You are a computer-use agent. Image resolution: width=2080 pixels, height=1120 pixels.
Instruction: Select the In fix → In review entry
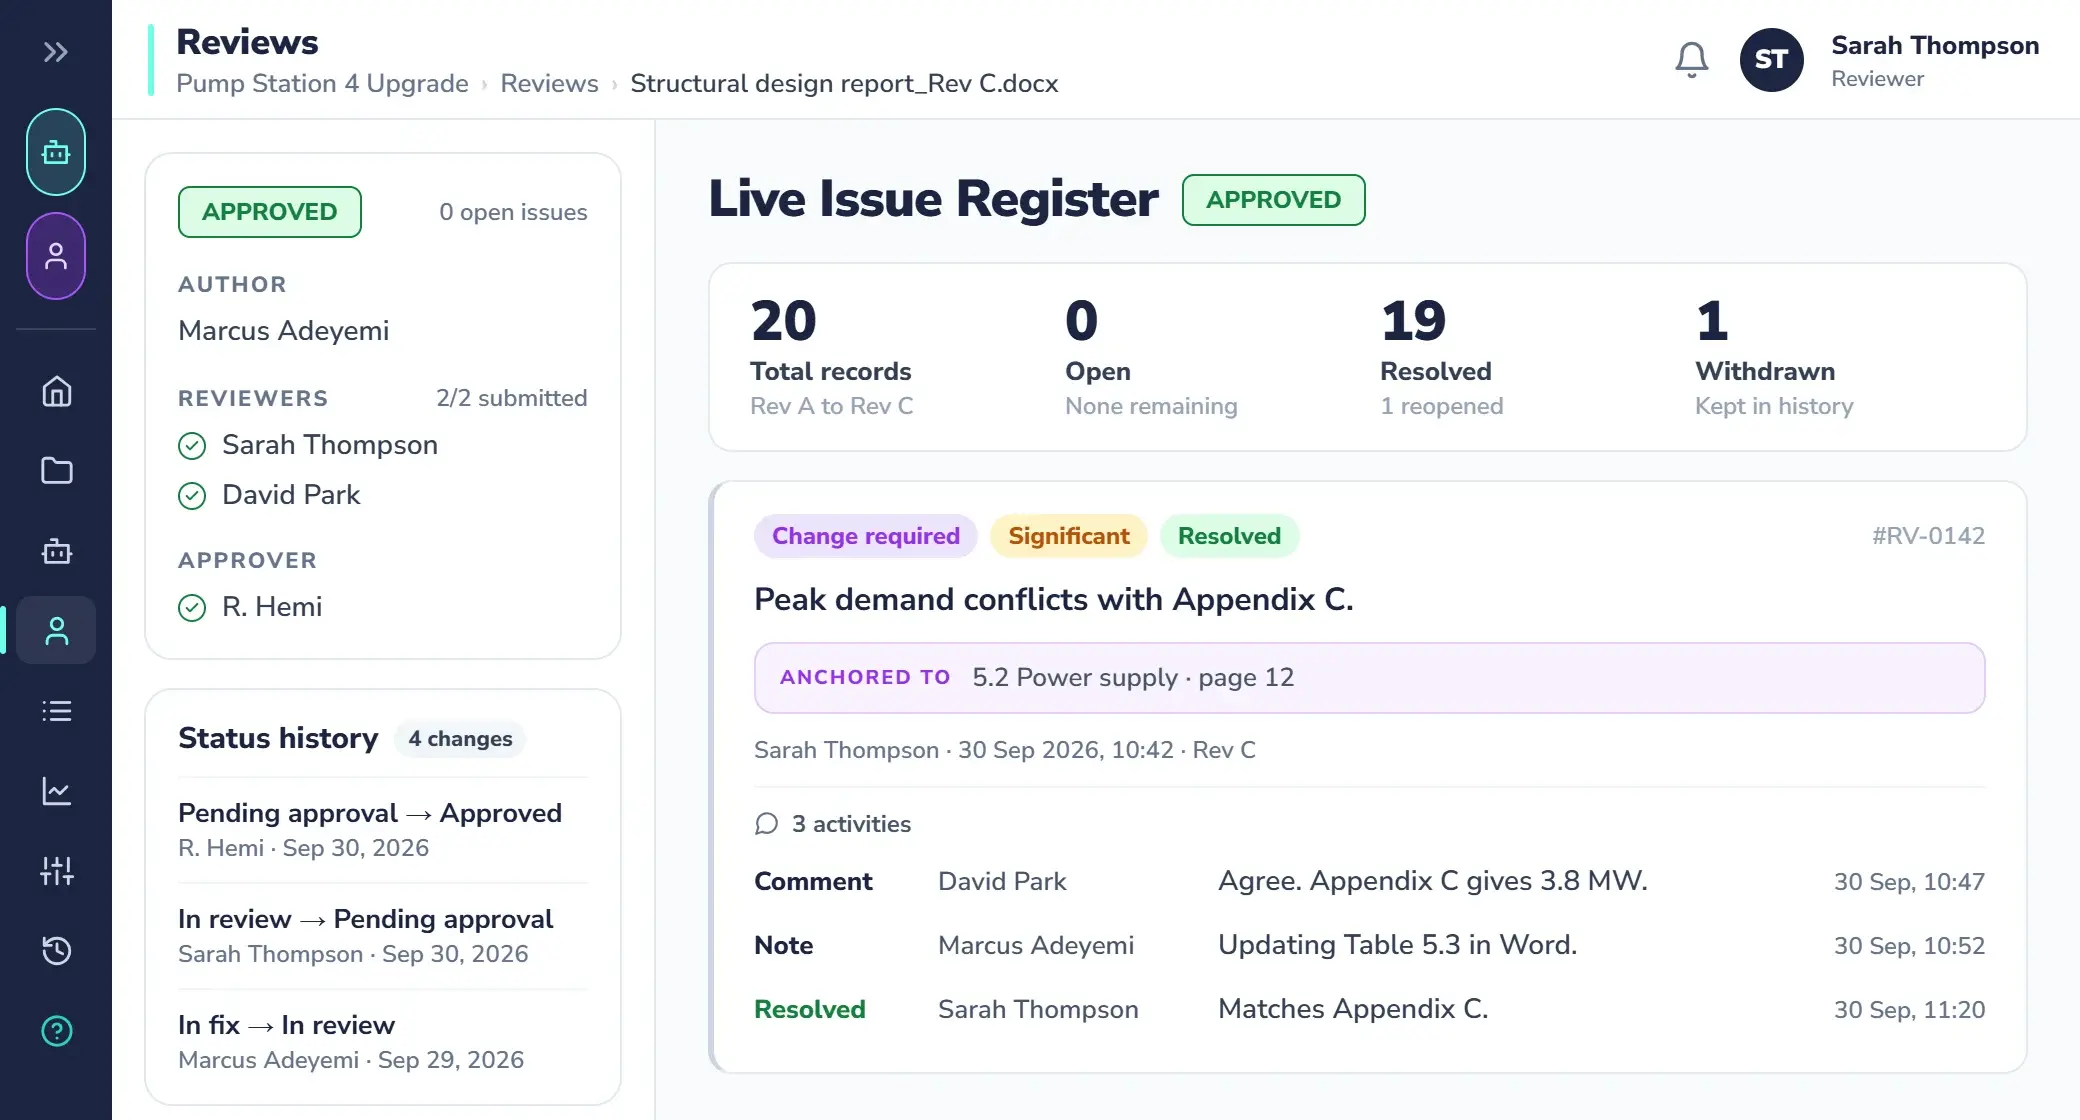382,1042
